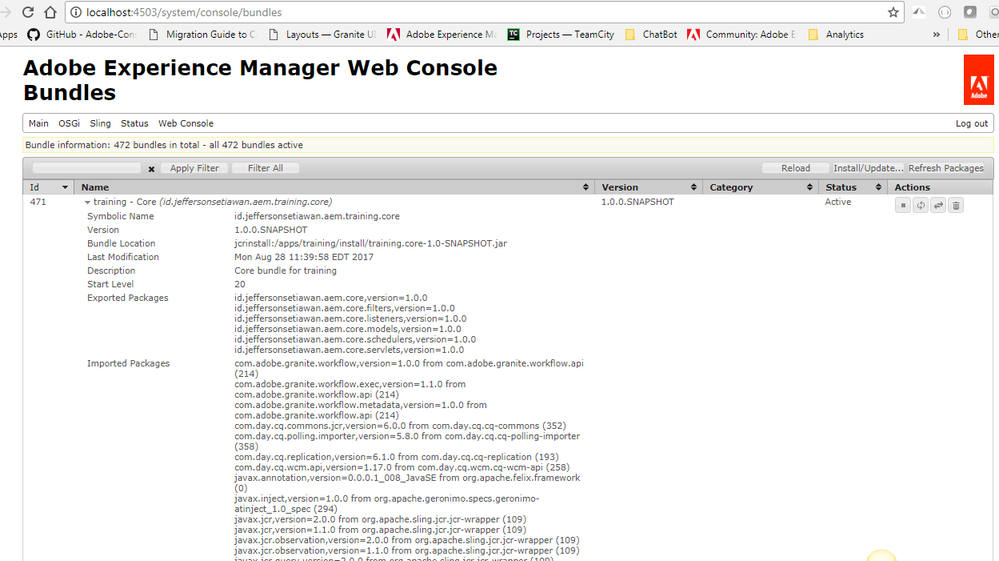Clear the bundle filter text
The image size is (999, 561).
[x=151, y=169]
